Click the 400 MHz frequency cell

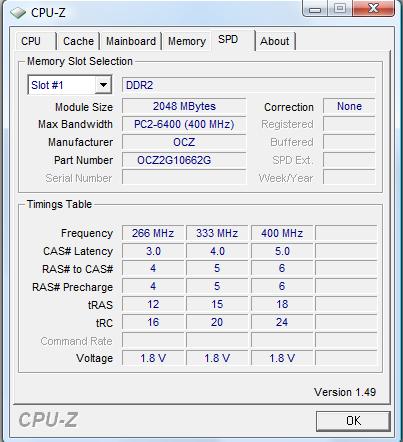point(282,233)
